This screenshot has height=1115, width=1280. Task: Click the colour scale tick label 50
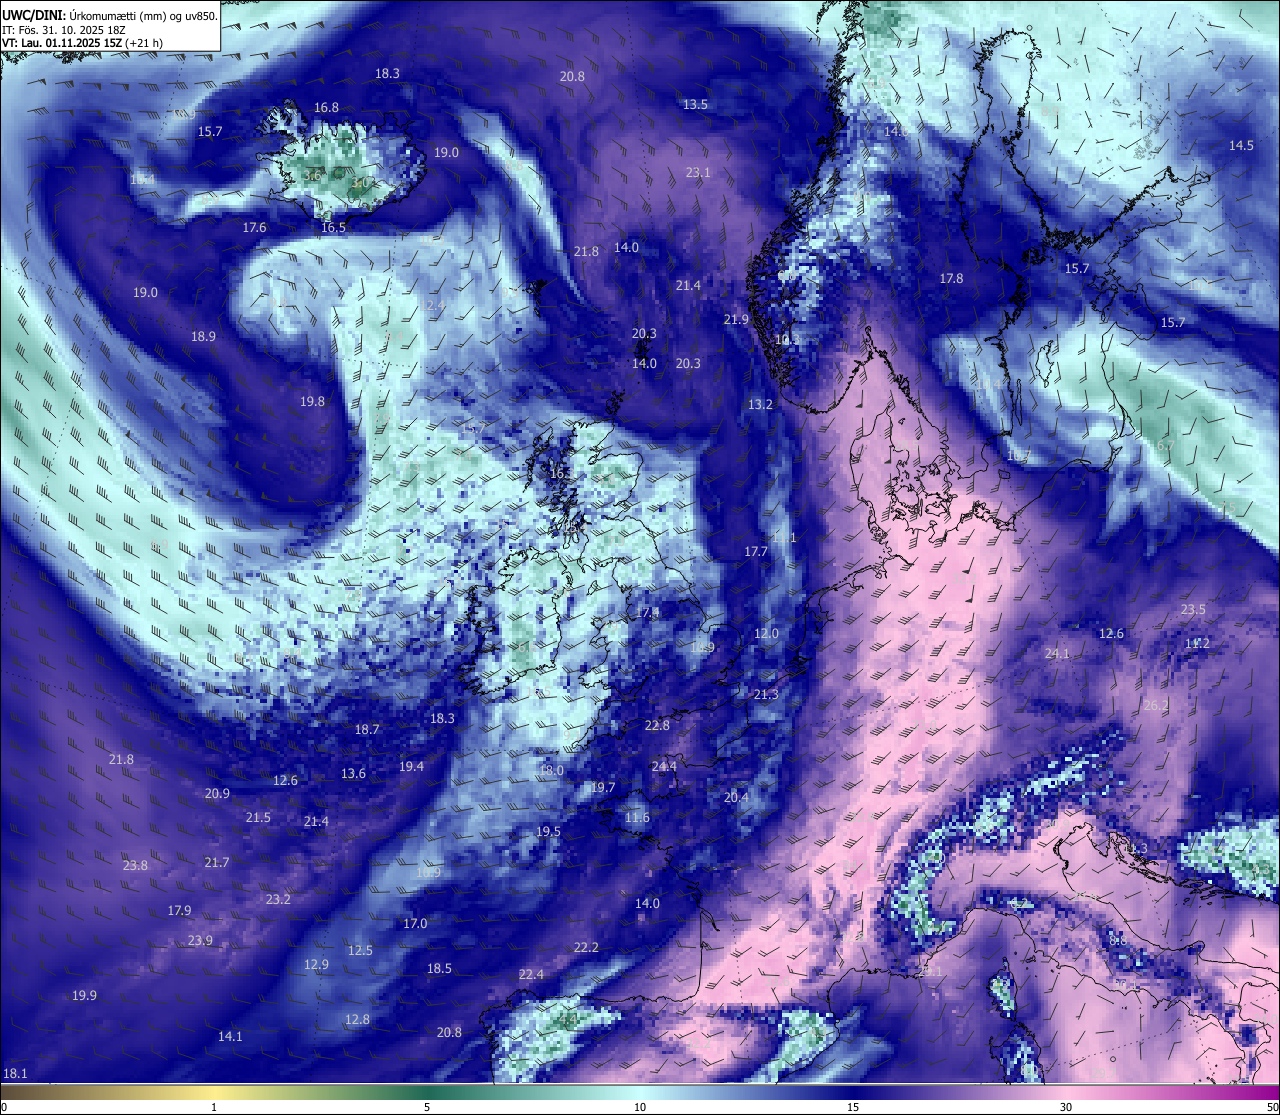click(x=1272, y=1107)
